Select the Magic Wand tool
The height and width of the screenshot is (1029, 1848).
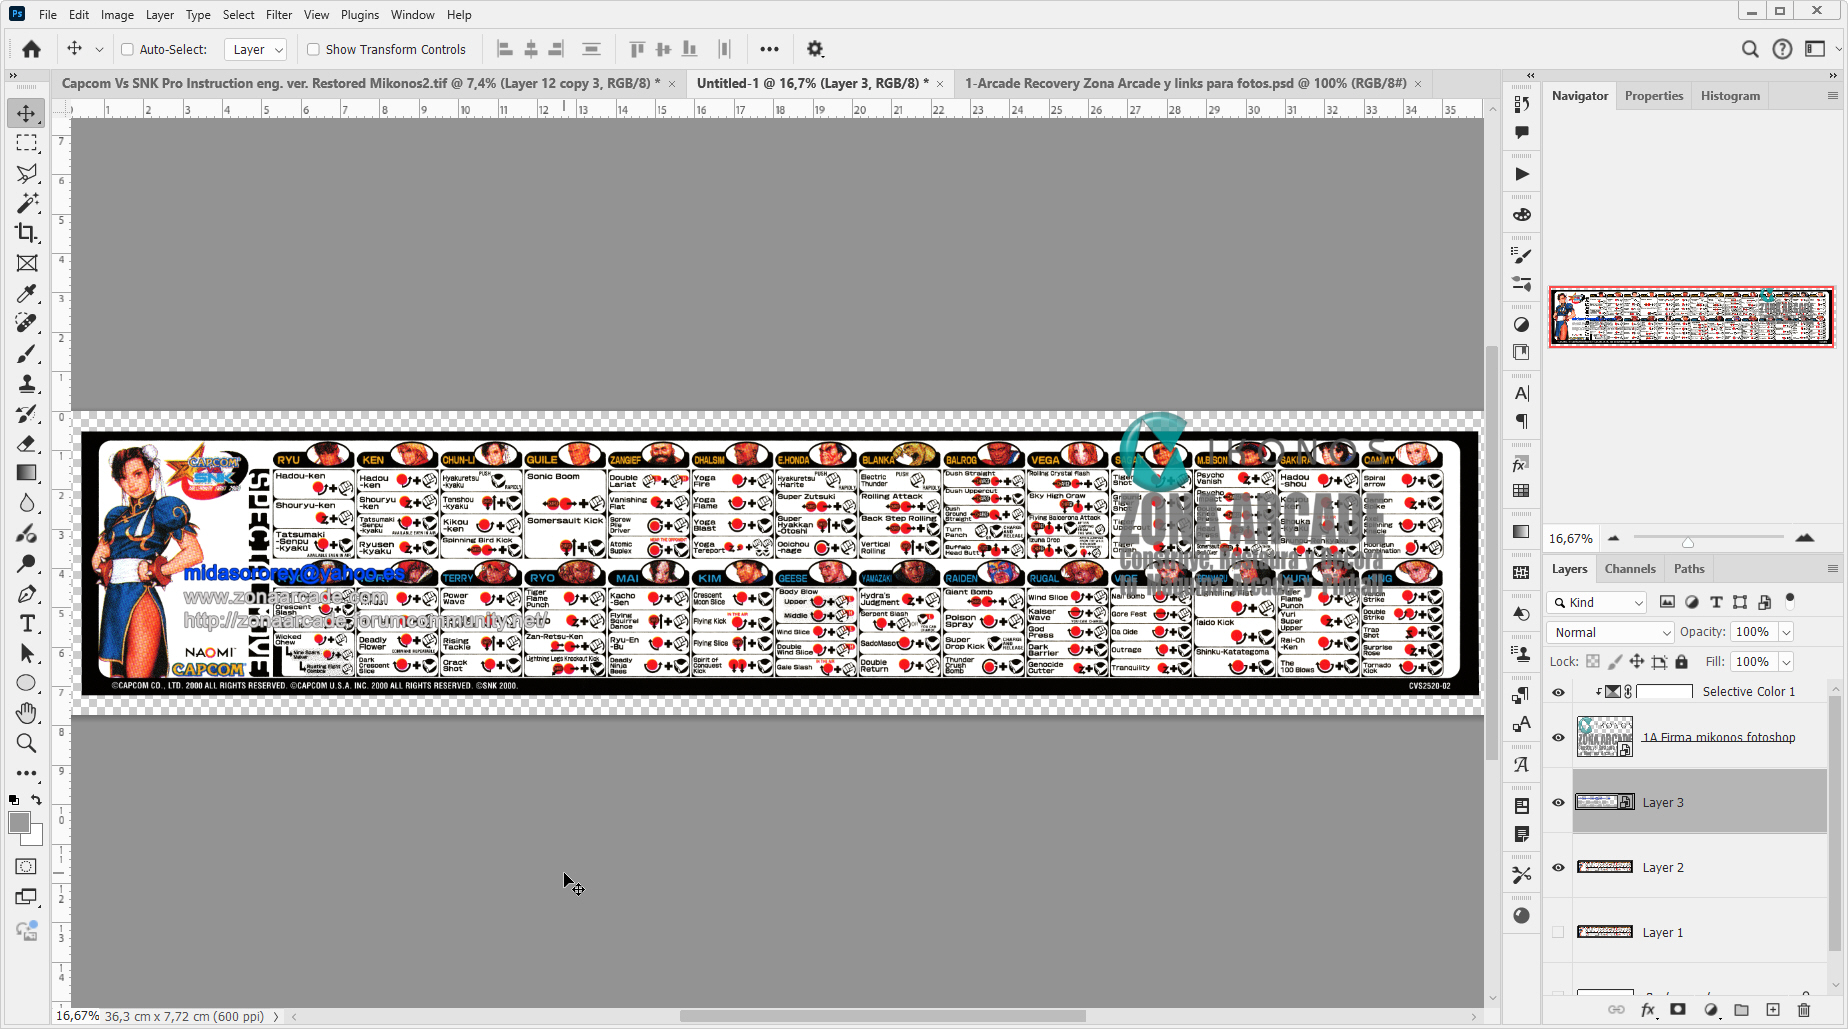click(x=27, y=203)
